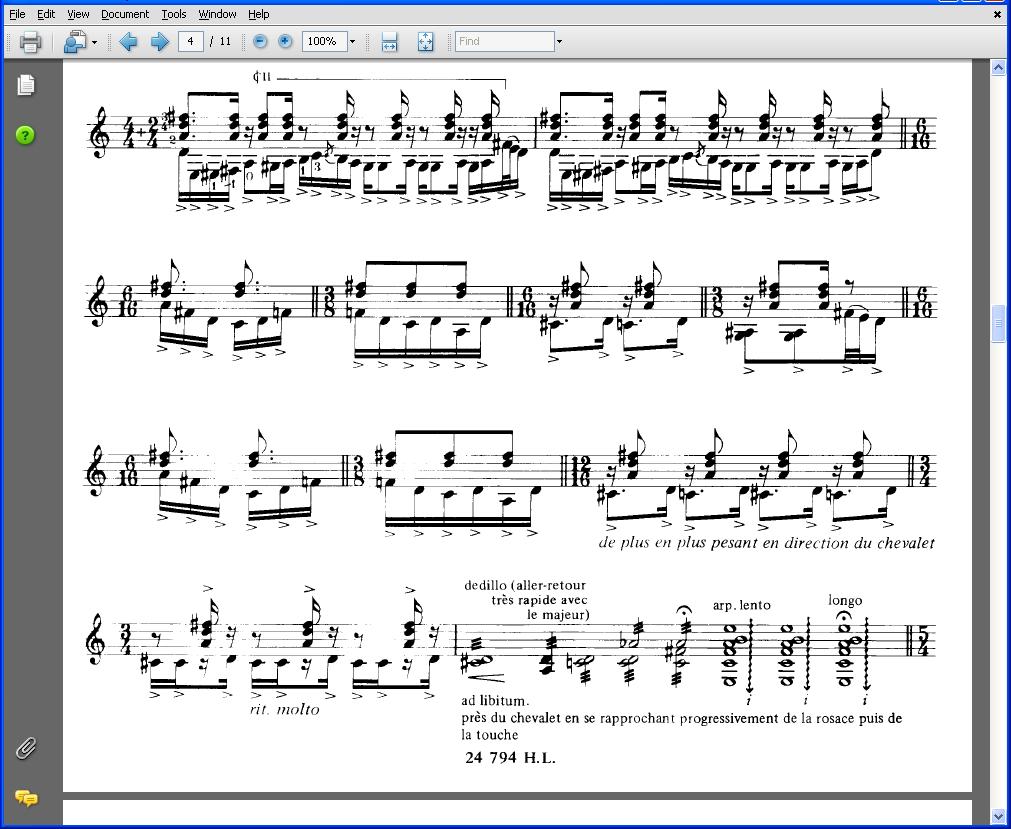This screenshot has height=829, width=1011.
Task: Click the "la touche" text line
Action: (490, 735)
